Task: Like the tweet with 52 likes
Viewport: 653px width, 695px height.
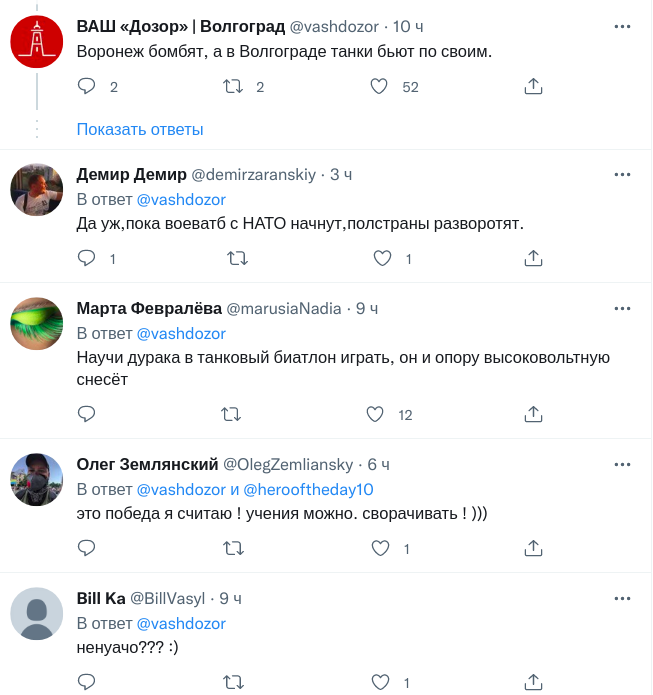Action: coord(379,87)
